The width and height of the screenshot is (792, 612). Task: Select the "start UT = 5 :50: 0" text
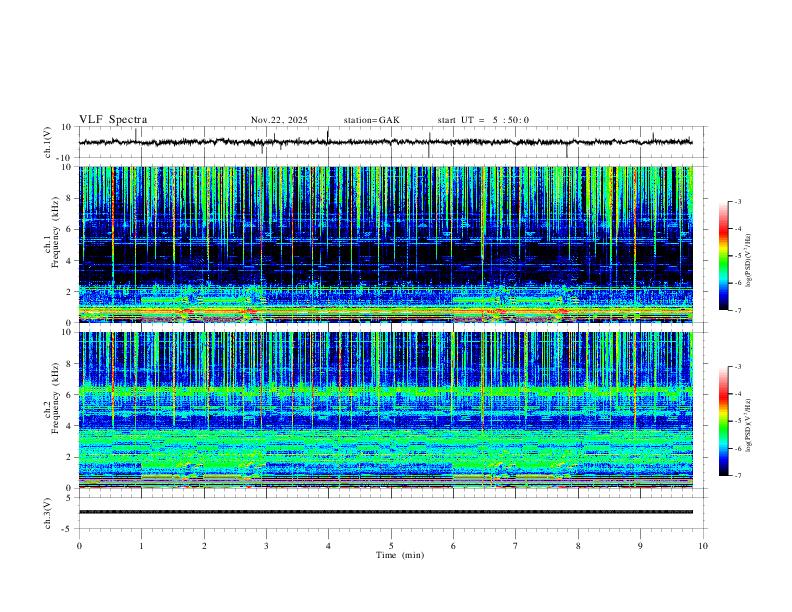pos(483,120)
